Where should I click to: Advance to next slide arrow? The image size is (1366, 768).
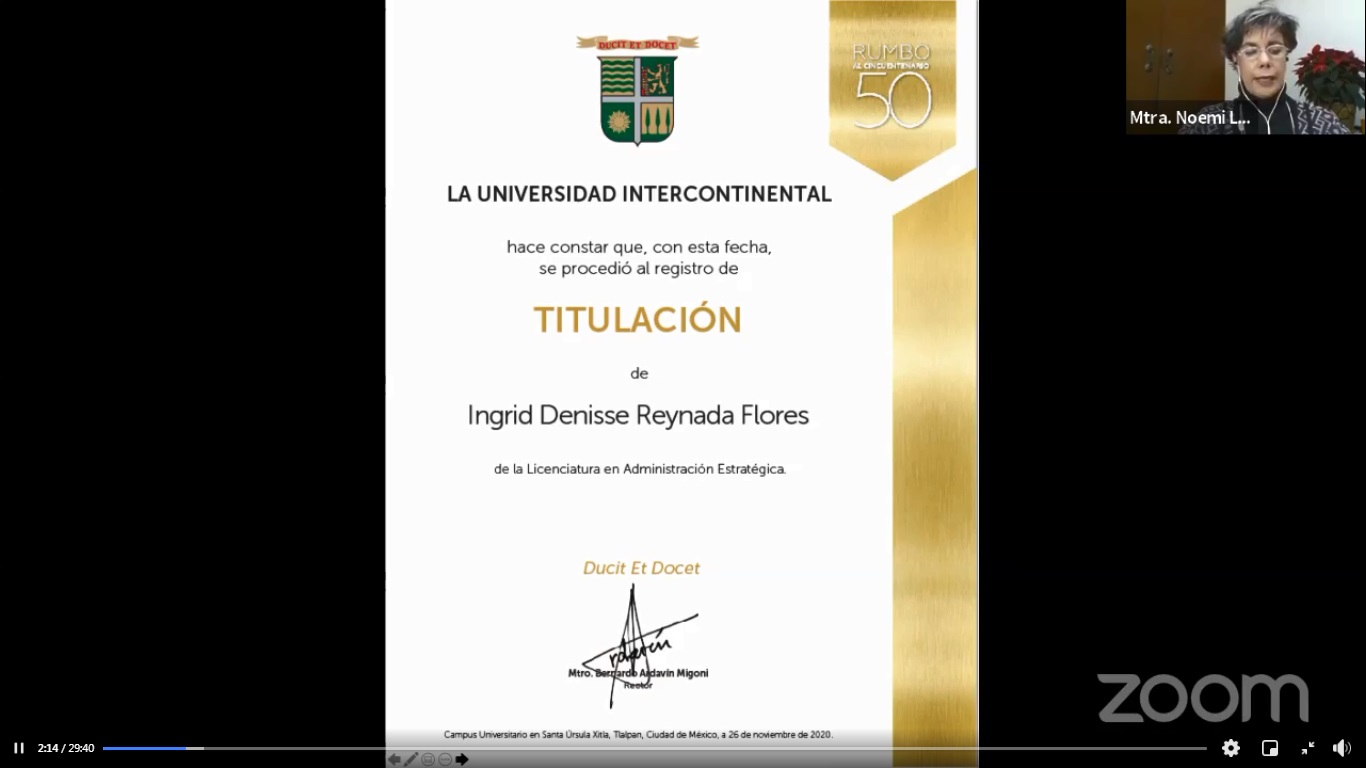462,760
